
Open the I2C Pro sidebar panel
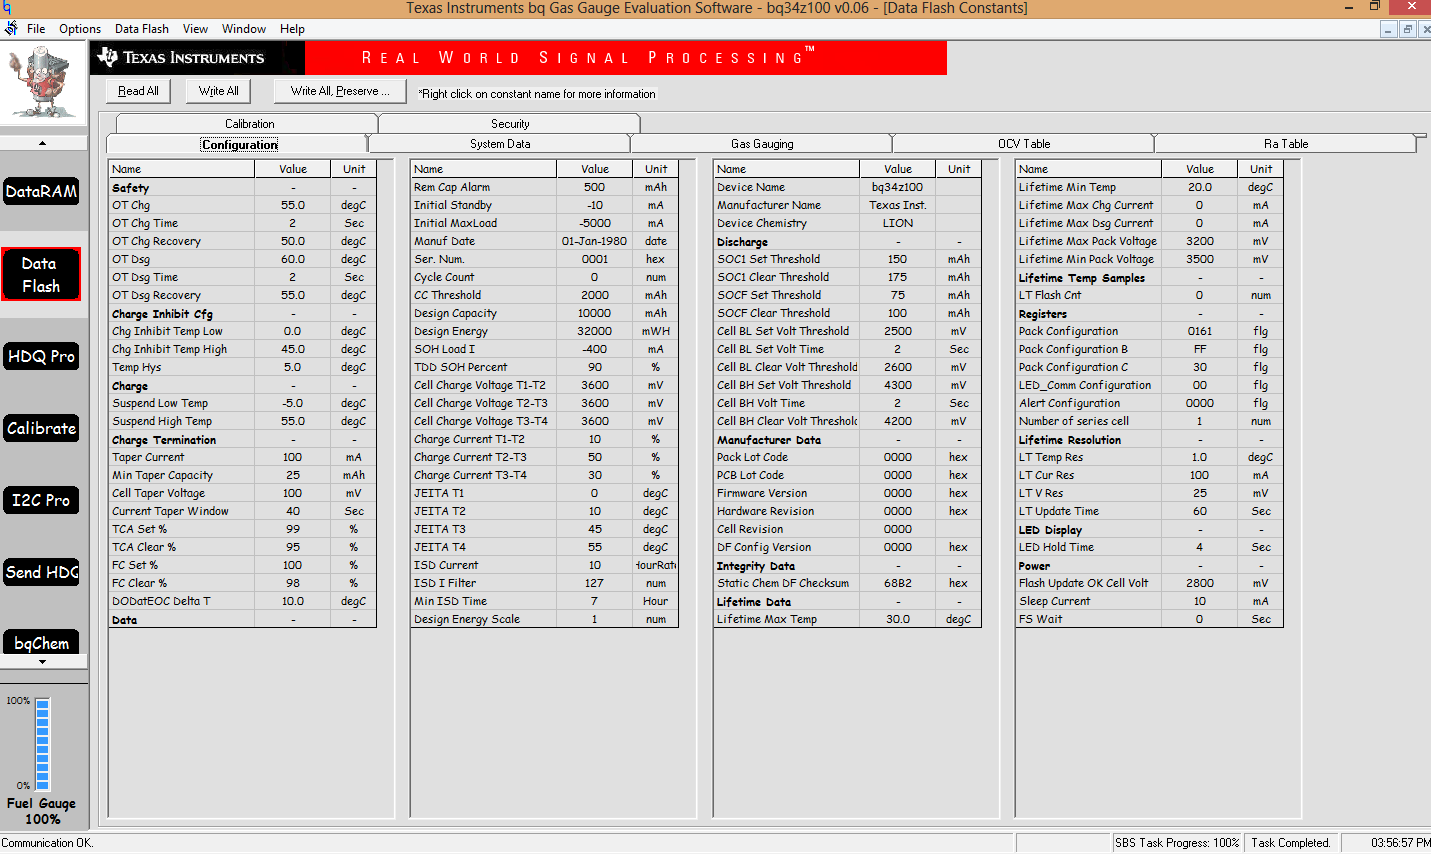pyautogui.click(x=41, y=500)
